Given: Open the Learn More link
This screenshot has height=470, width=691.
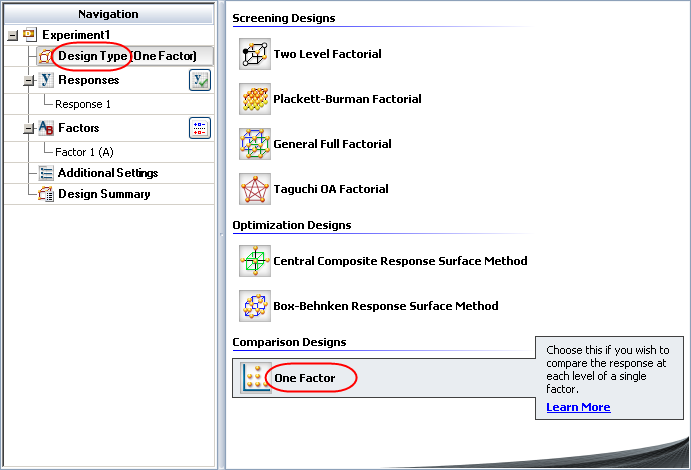Looking at the screenshot, I should coord(578,407).
